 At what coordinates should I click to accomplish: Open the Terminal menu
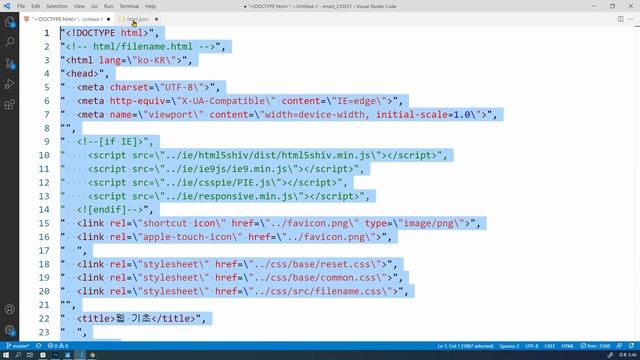point(129,6)
